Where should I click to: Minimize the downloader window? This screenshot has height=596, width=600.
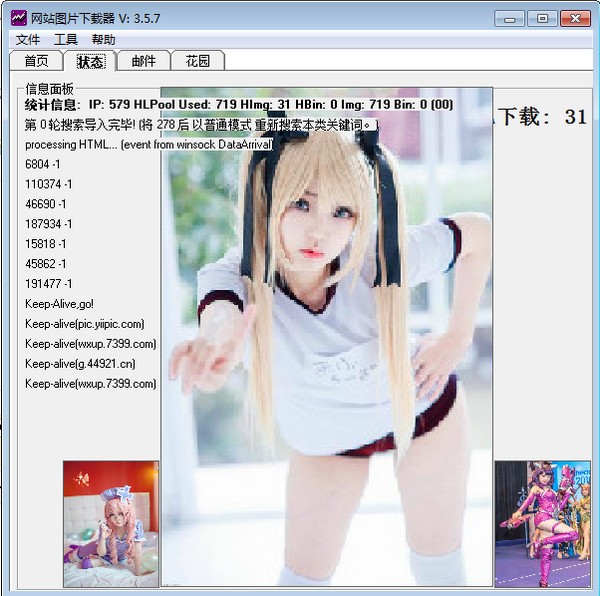coord(509,19)
